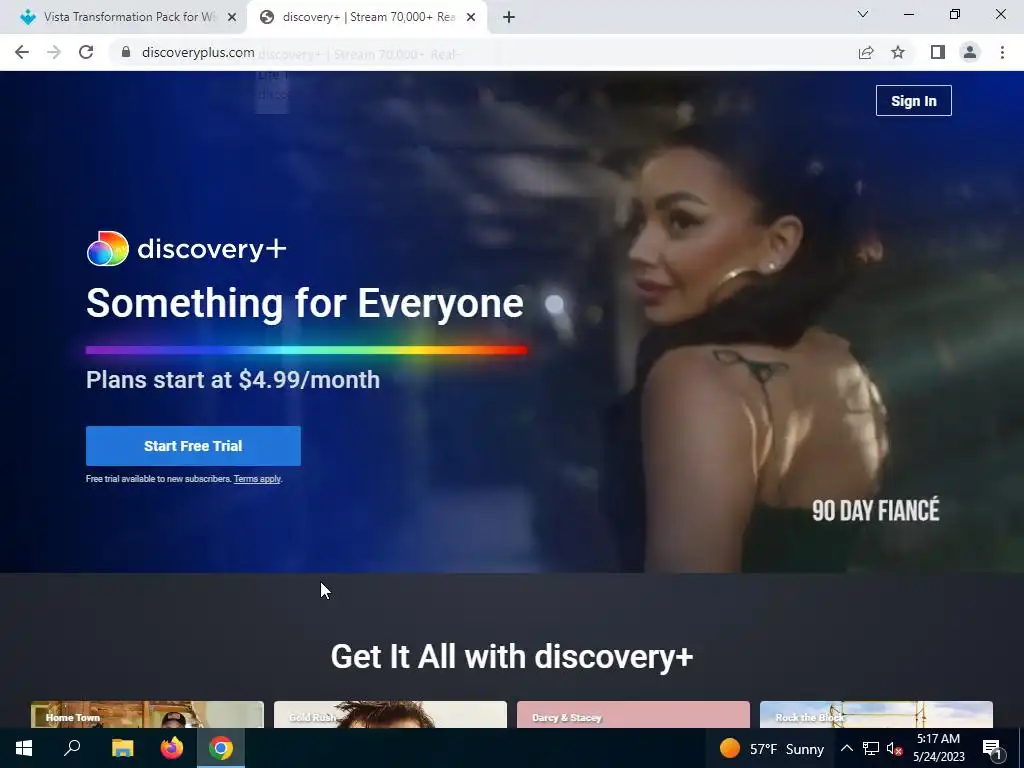Open the Chrome side panel
The width and height of the screenshot is (1024, 768).
pos(938,52)
